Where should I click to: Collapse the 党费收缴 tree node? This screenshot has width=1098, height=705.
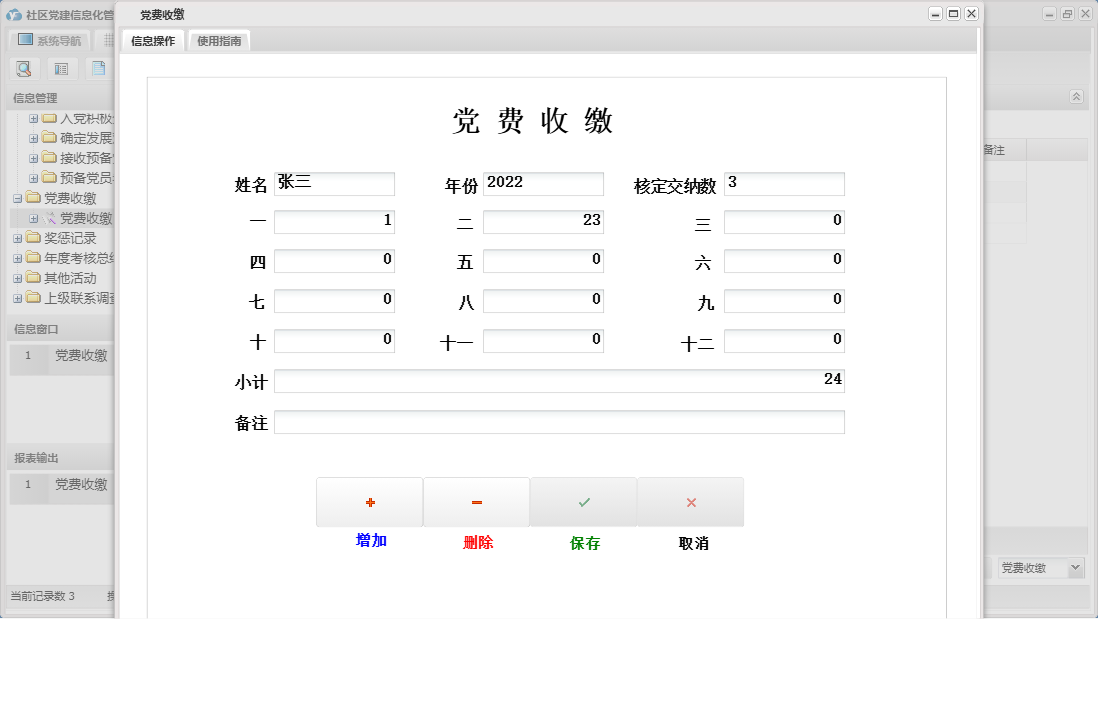pyautogui.click(x=17, y=198)
